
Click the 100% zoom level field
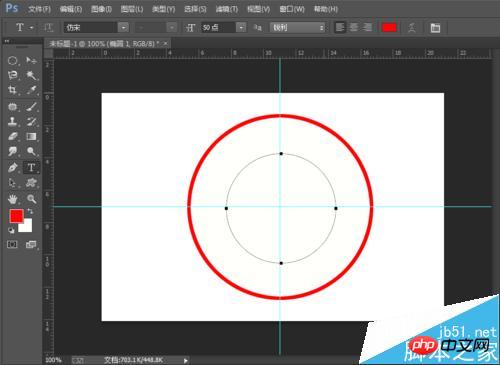pyautogui.click(x=53, y=360)
